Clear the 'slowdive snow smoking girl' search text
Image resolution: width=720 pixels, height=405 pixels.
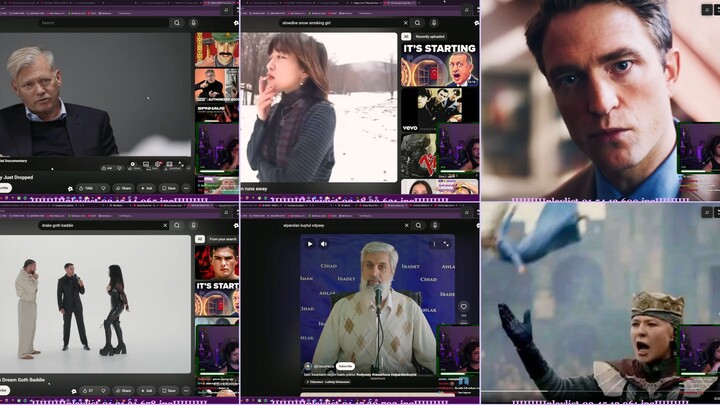coord(405,22)
